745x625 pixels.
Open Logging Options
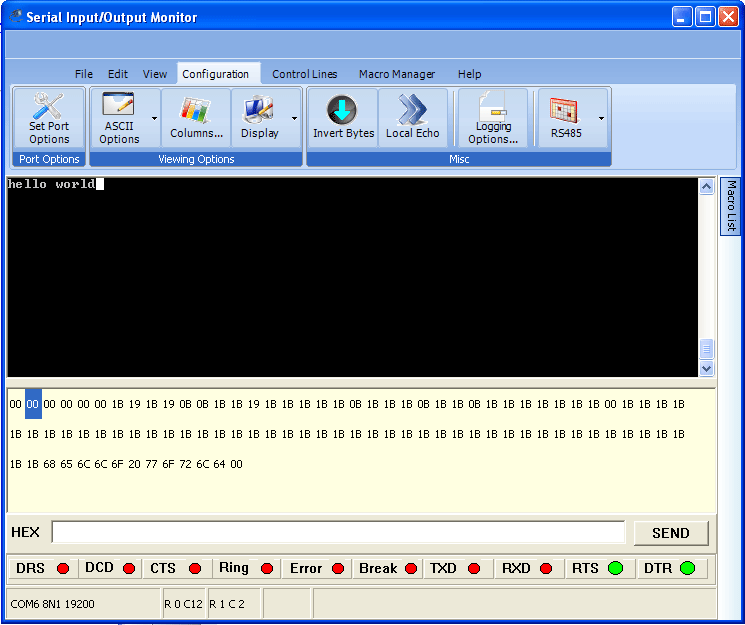tap(493, 119)
